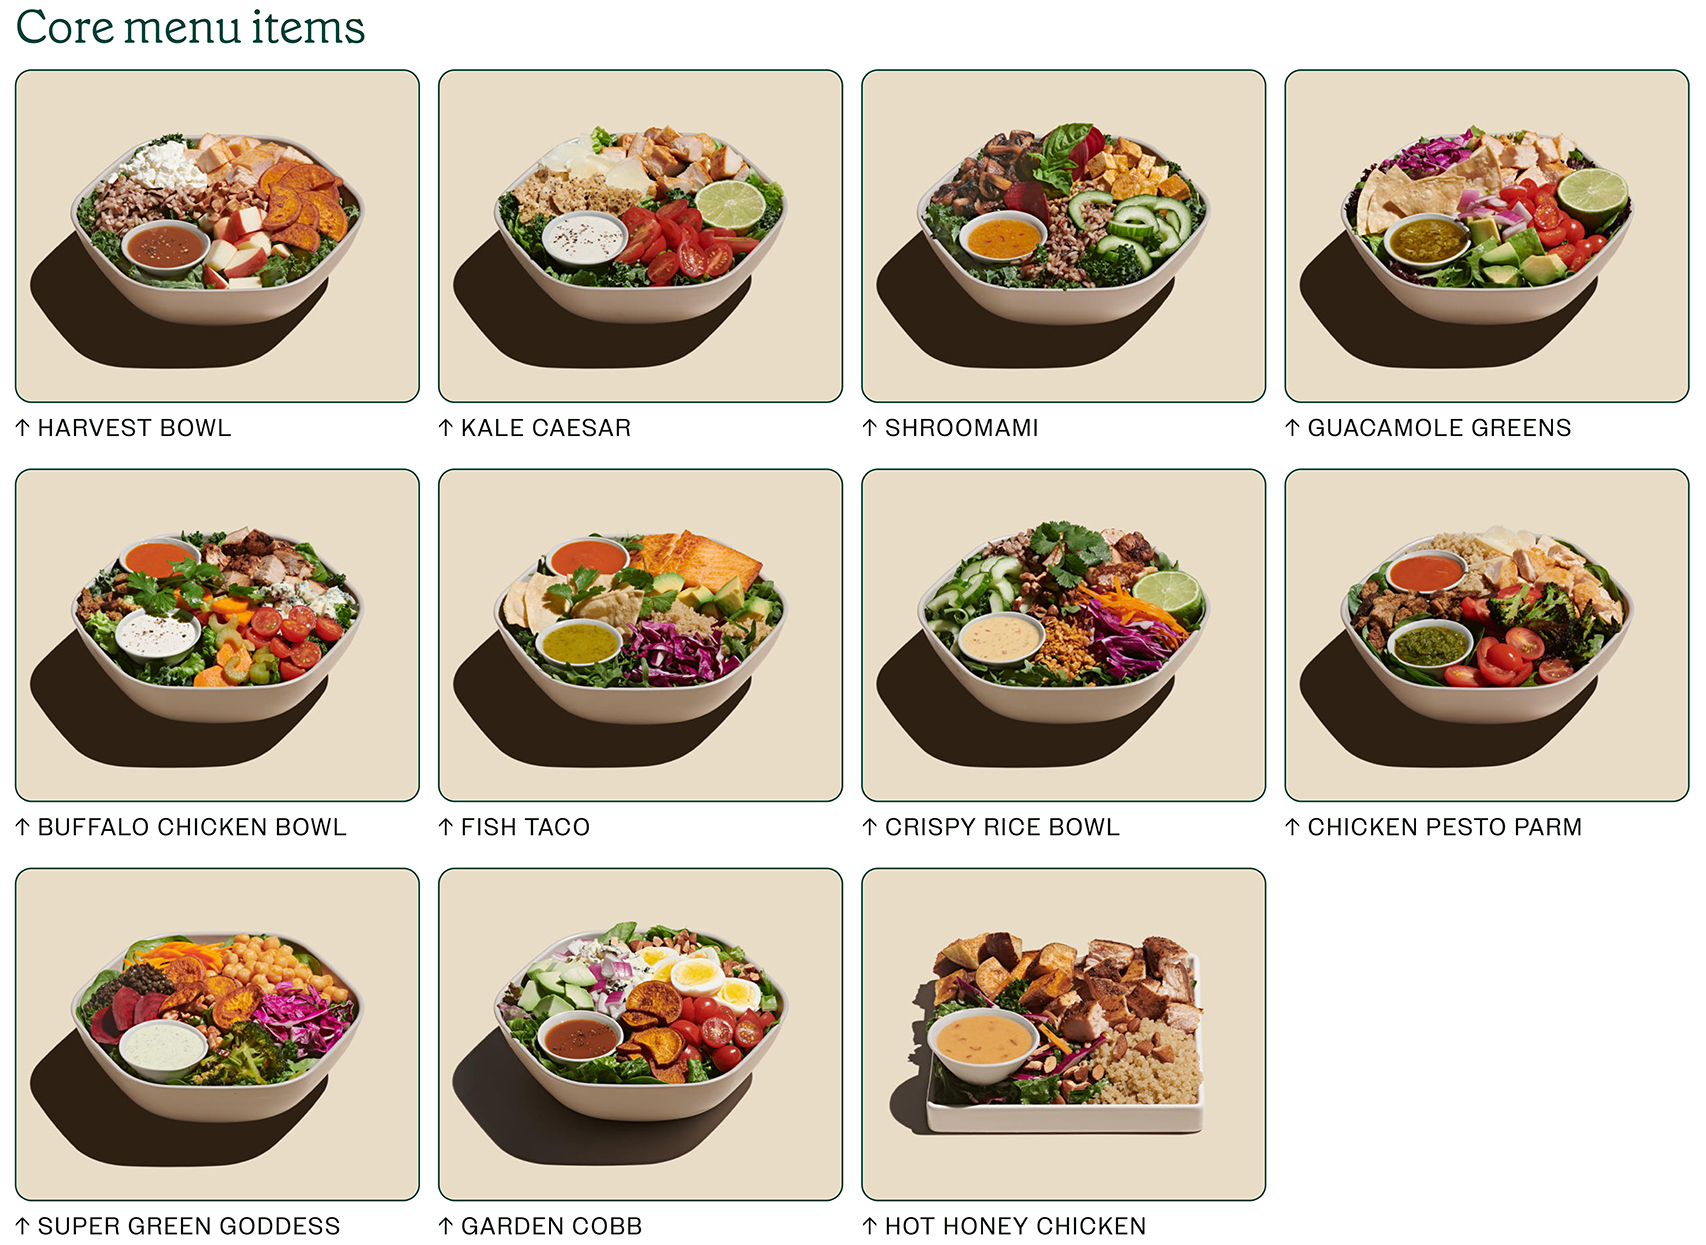1706x1245 pixels.
Task: Select the Kale Caesar salad photo
Action: tap(640, 236)
